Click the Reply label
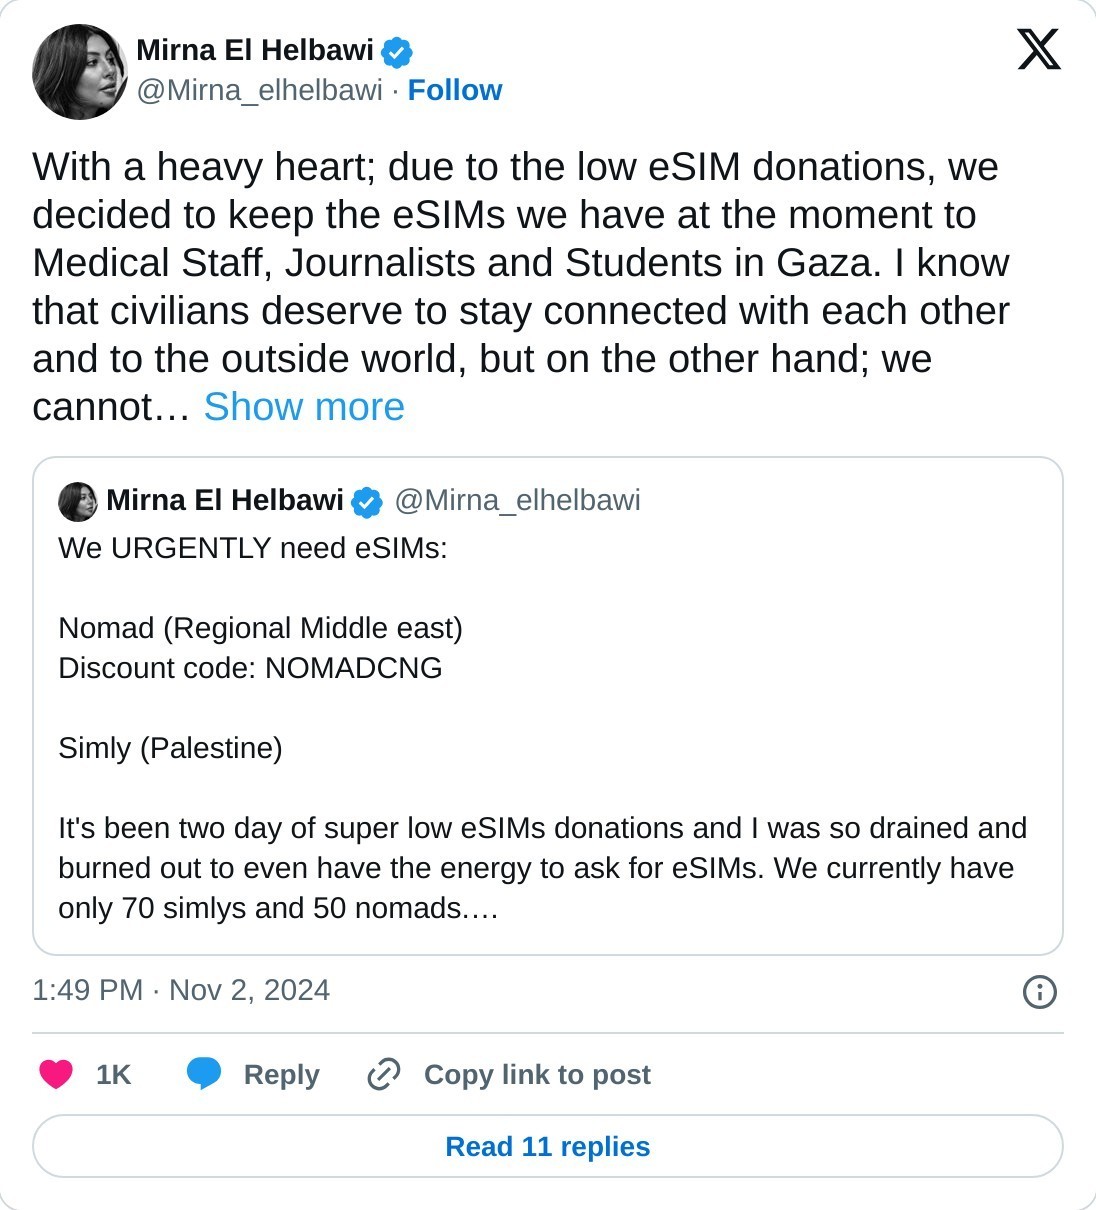This screenshot has height=1210, width=1096. point(282,1074)
